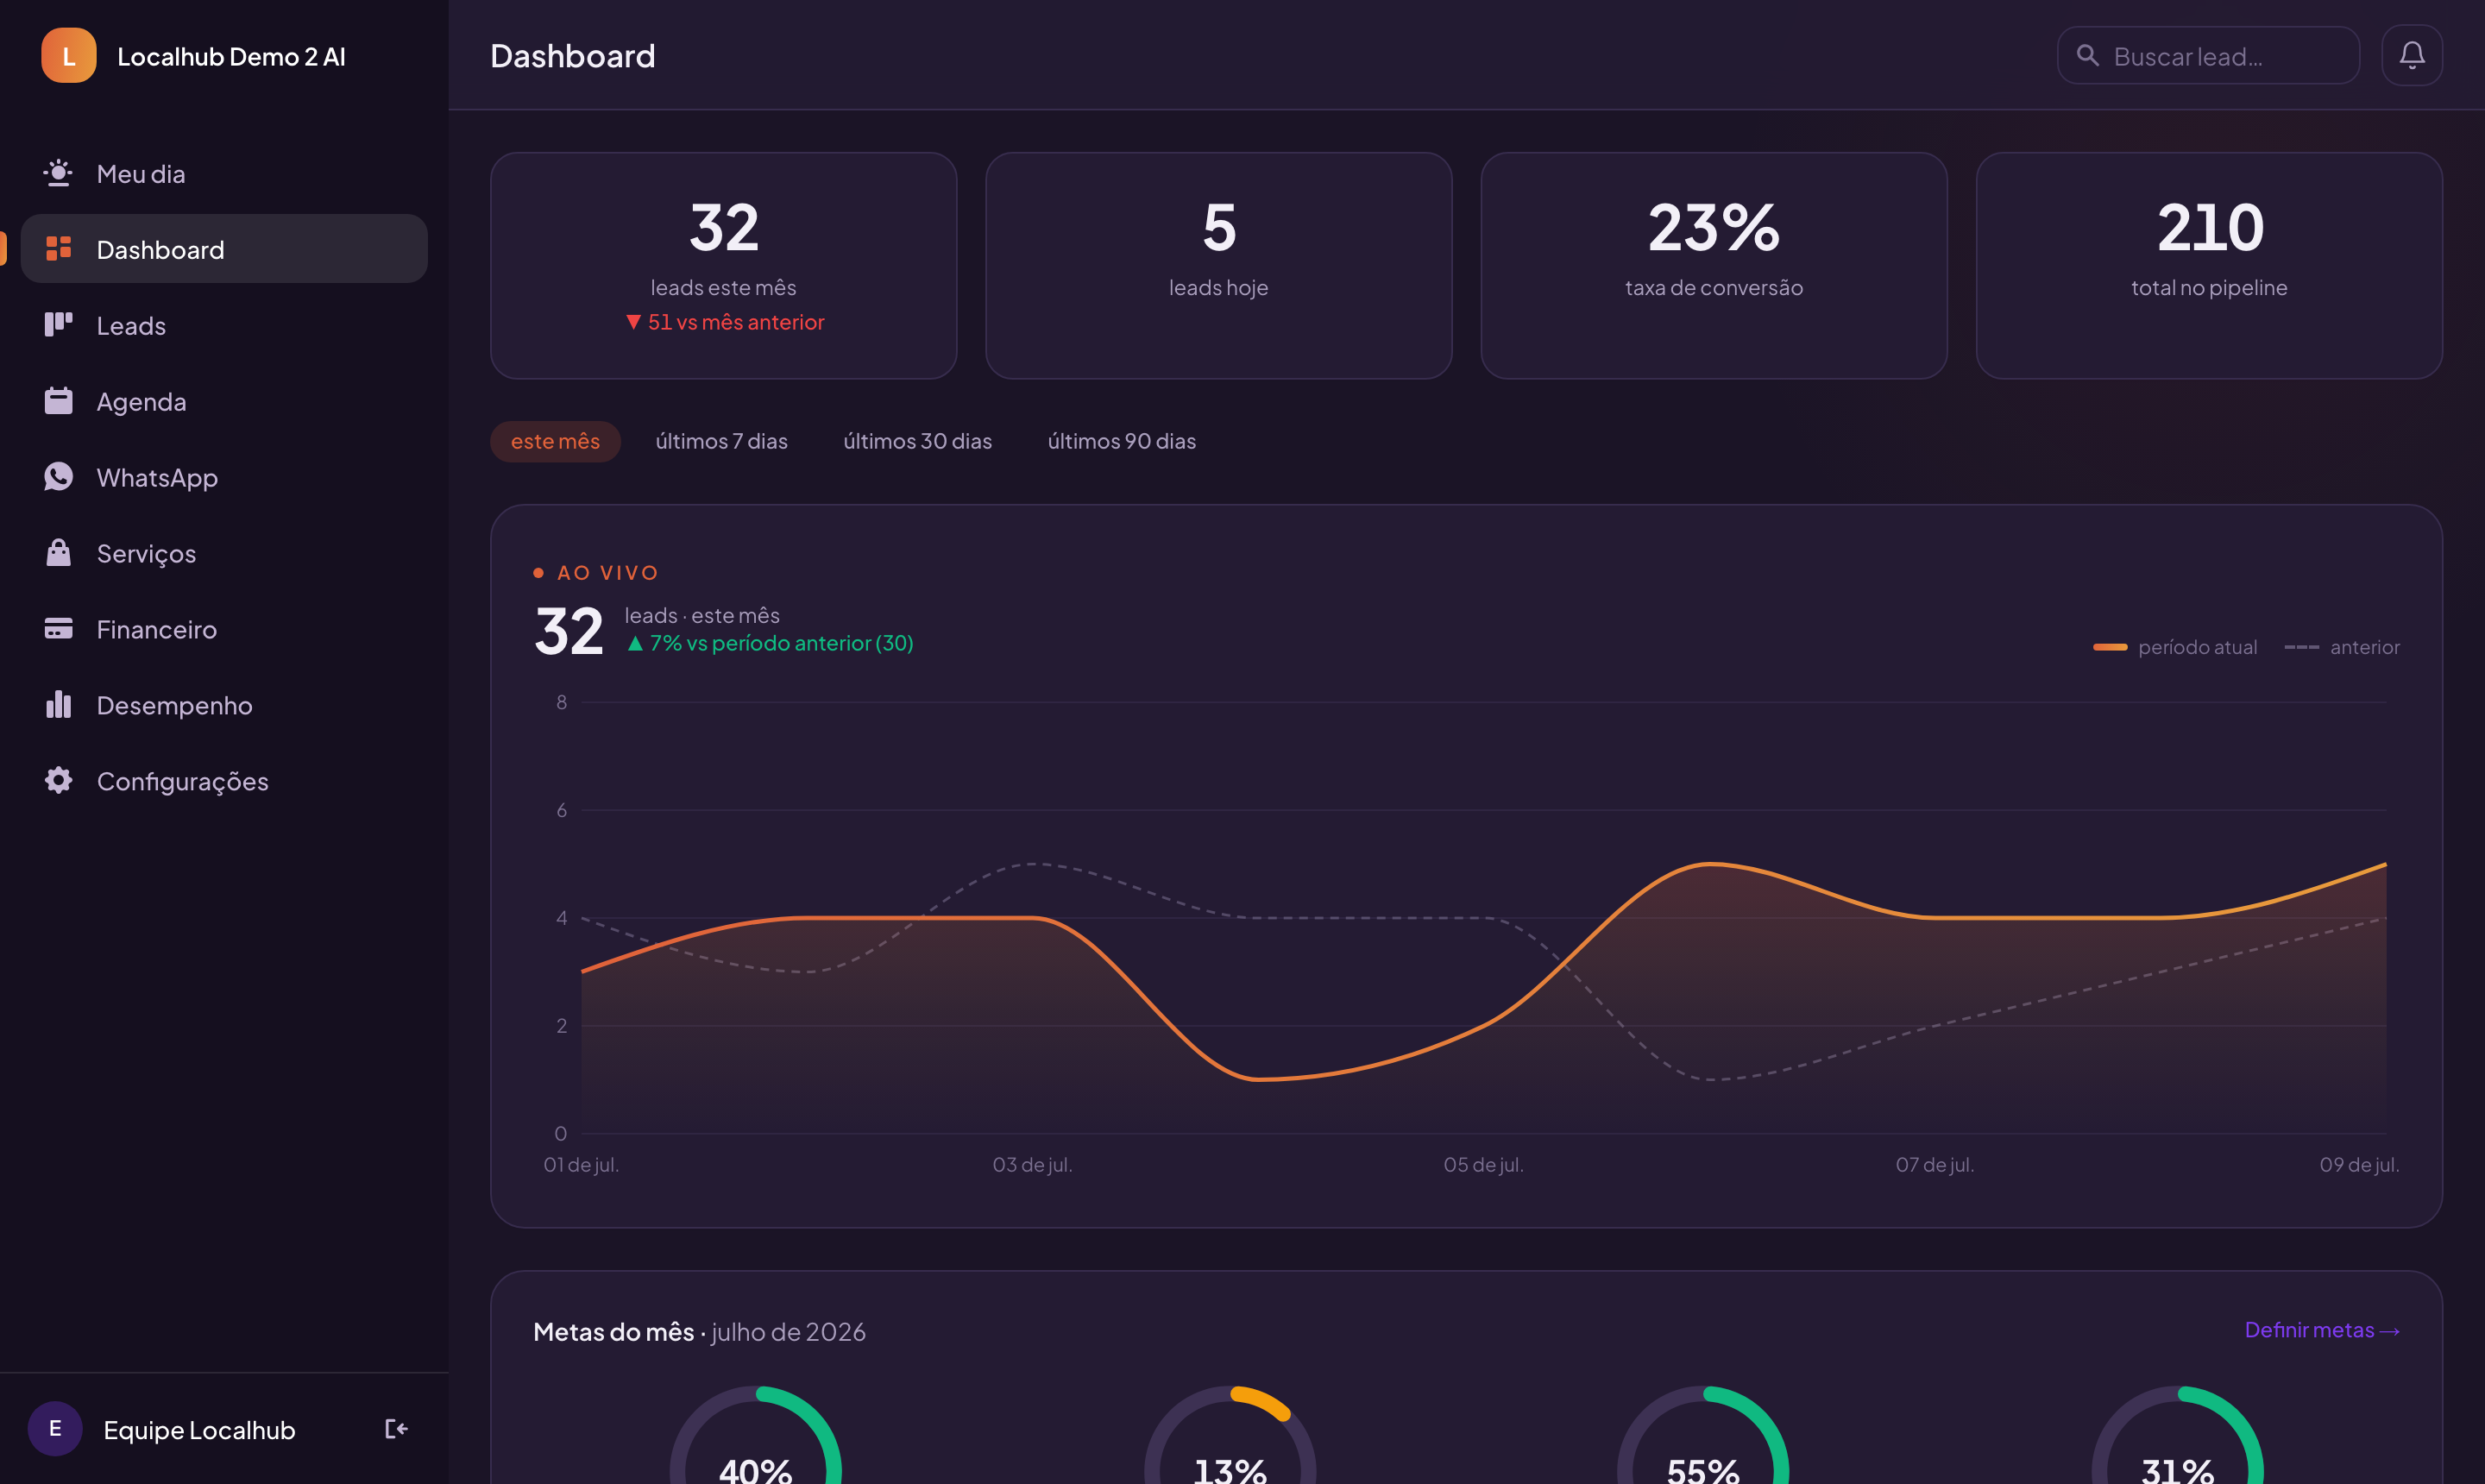Screen dimensions: 2485x1484
Task: Click the 55% goal progress ring
Action: tap(1702, 1435)
